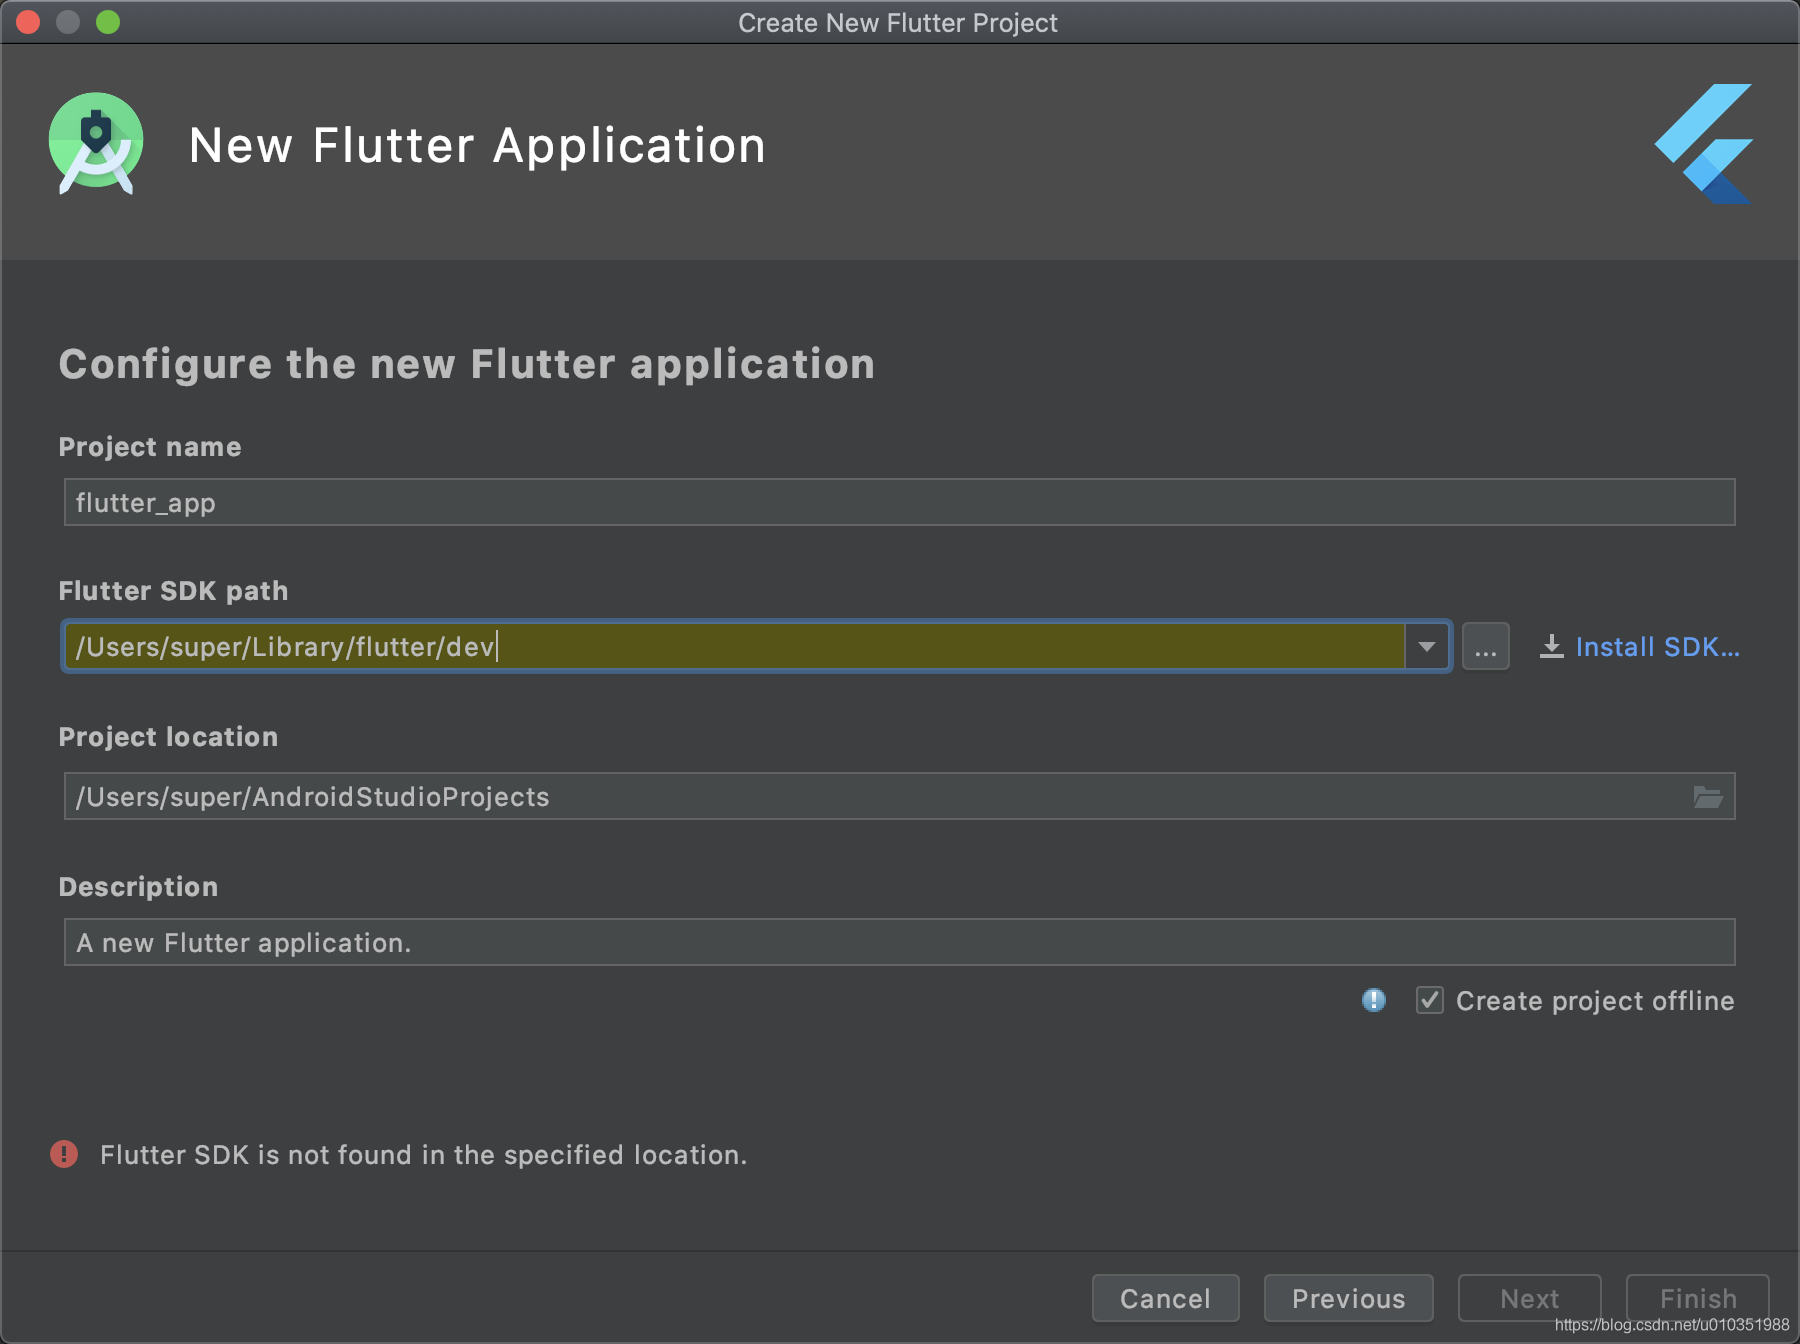Toggle the Create project offline checkbox
The width and height of the screenshot is (1800, 1344).
1430,1000
